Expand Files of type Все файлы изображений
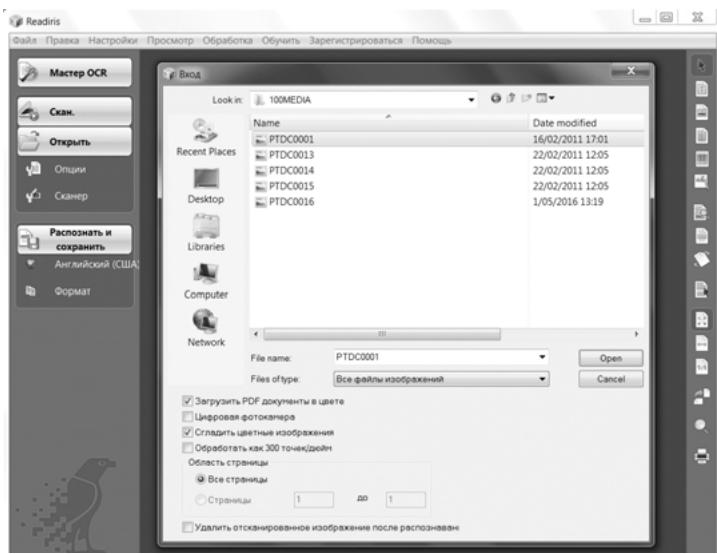This screenshot has width=717, height=554. [542, 379]
